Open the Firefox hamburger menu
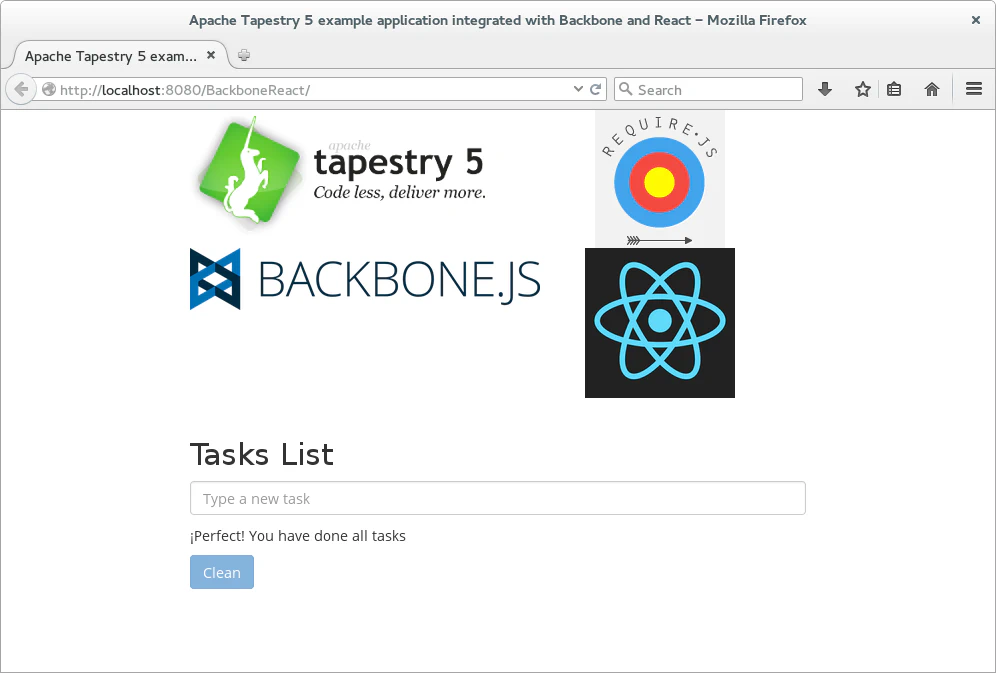Viewport: 996px width, 673px height. (x=973, y=89)
